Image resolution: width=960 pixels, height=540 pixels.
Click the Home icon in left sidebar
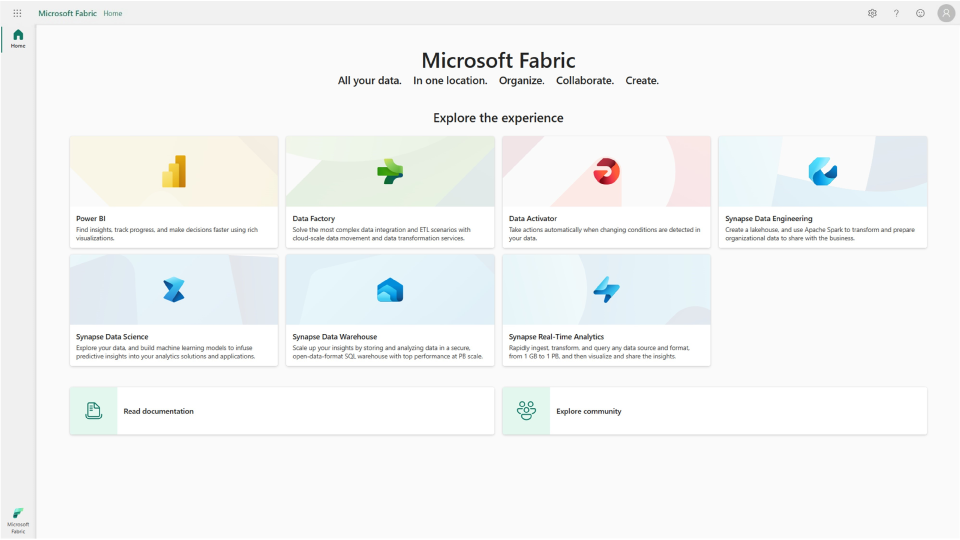pyautogui.click(x=18, y=38)
